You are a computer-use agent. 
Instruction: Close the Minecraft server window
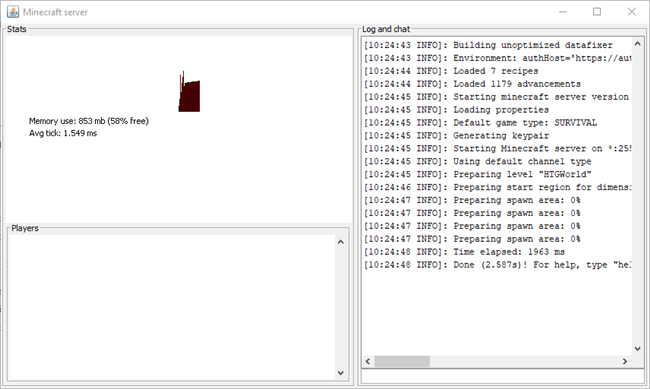coord(631,12)
